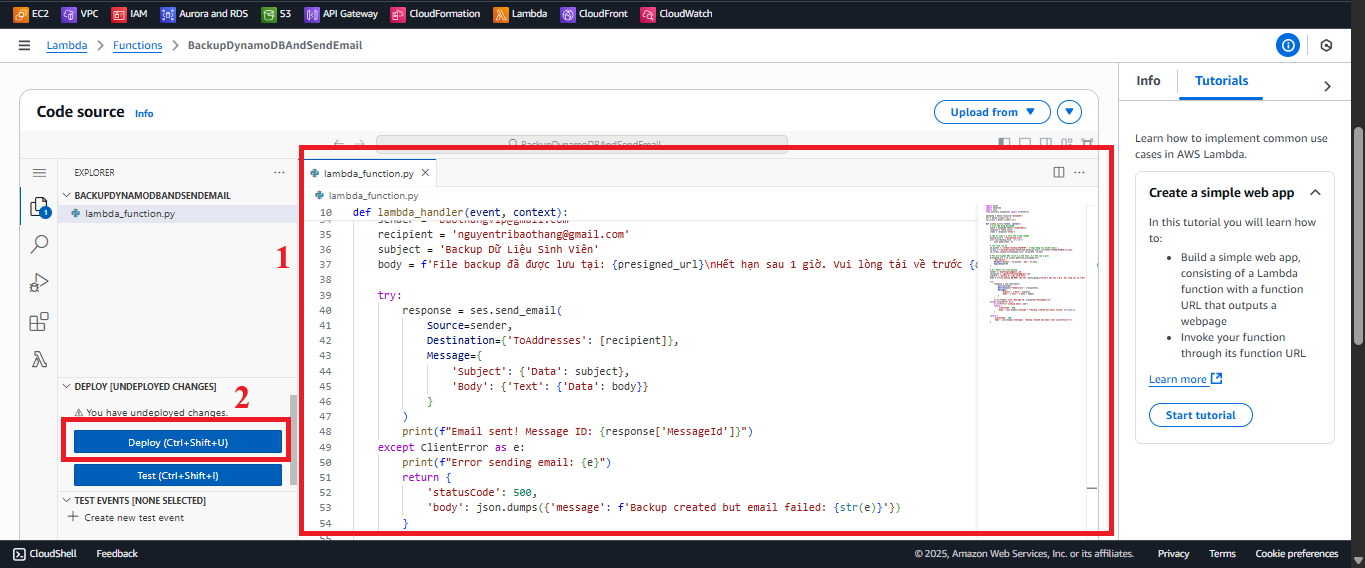Open the Lambda shortcut in favorites bar
Image resolution: width=1365 pixels, height=568 pixels.
coord(522,14)
